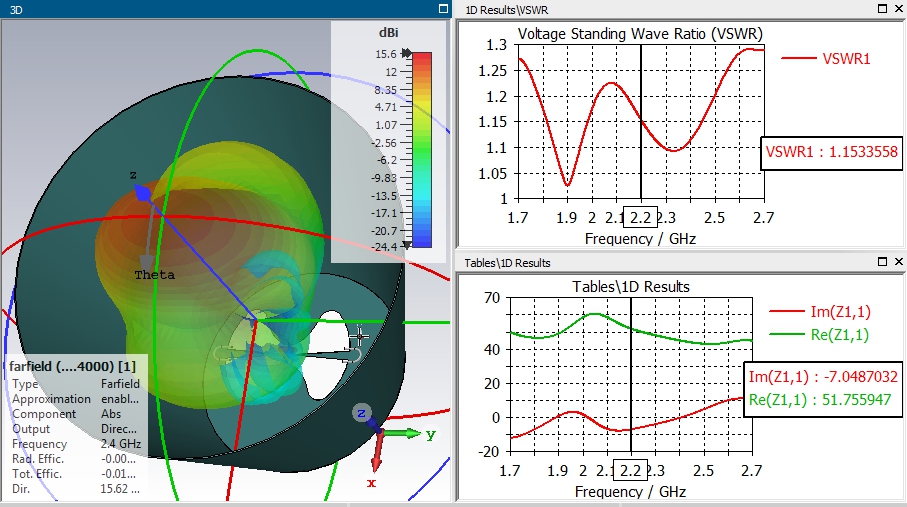Click the dBi color scale bar
907x507 pixels.
pos(421,149)
